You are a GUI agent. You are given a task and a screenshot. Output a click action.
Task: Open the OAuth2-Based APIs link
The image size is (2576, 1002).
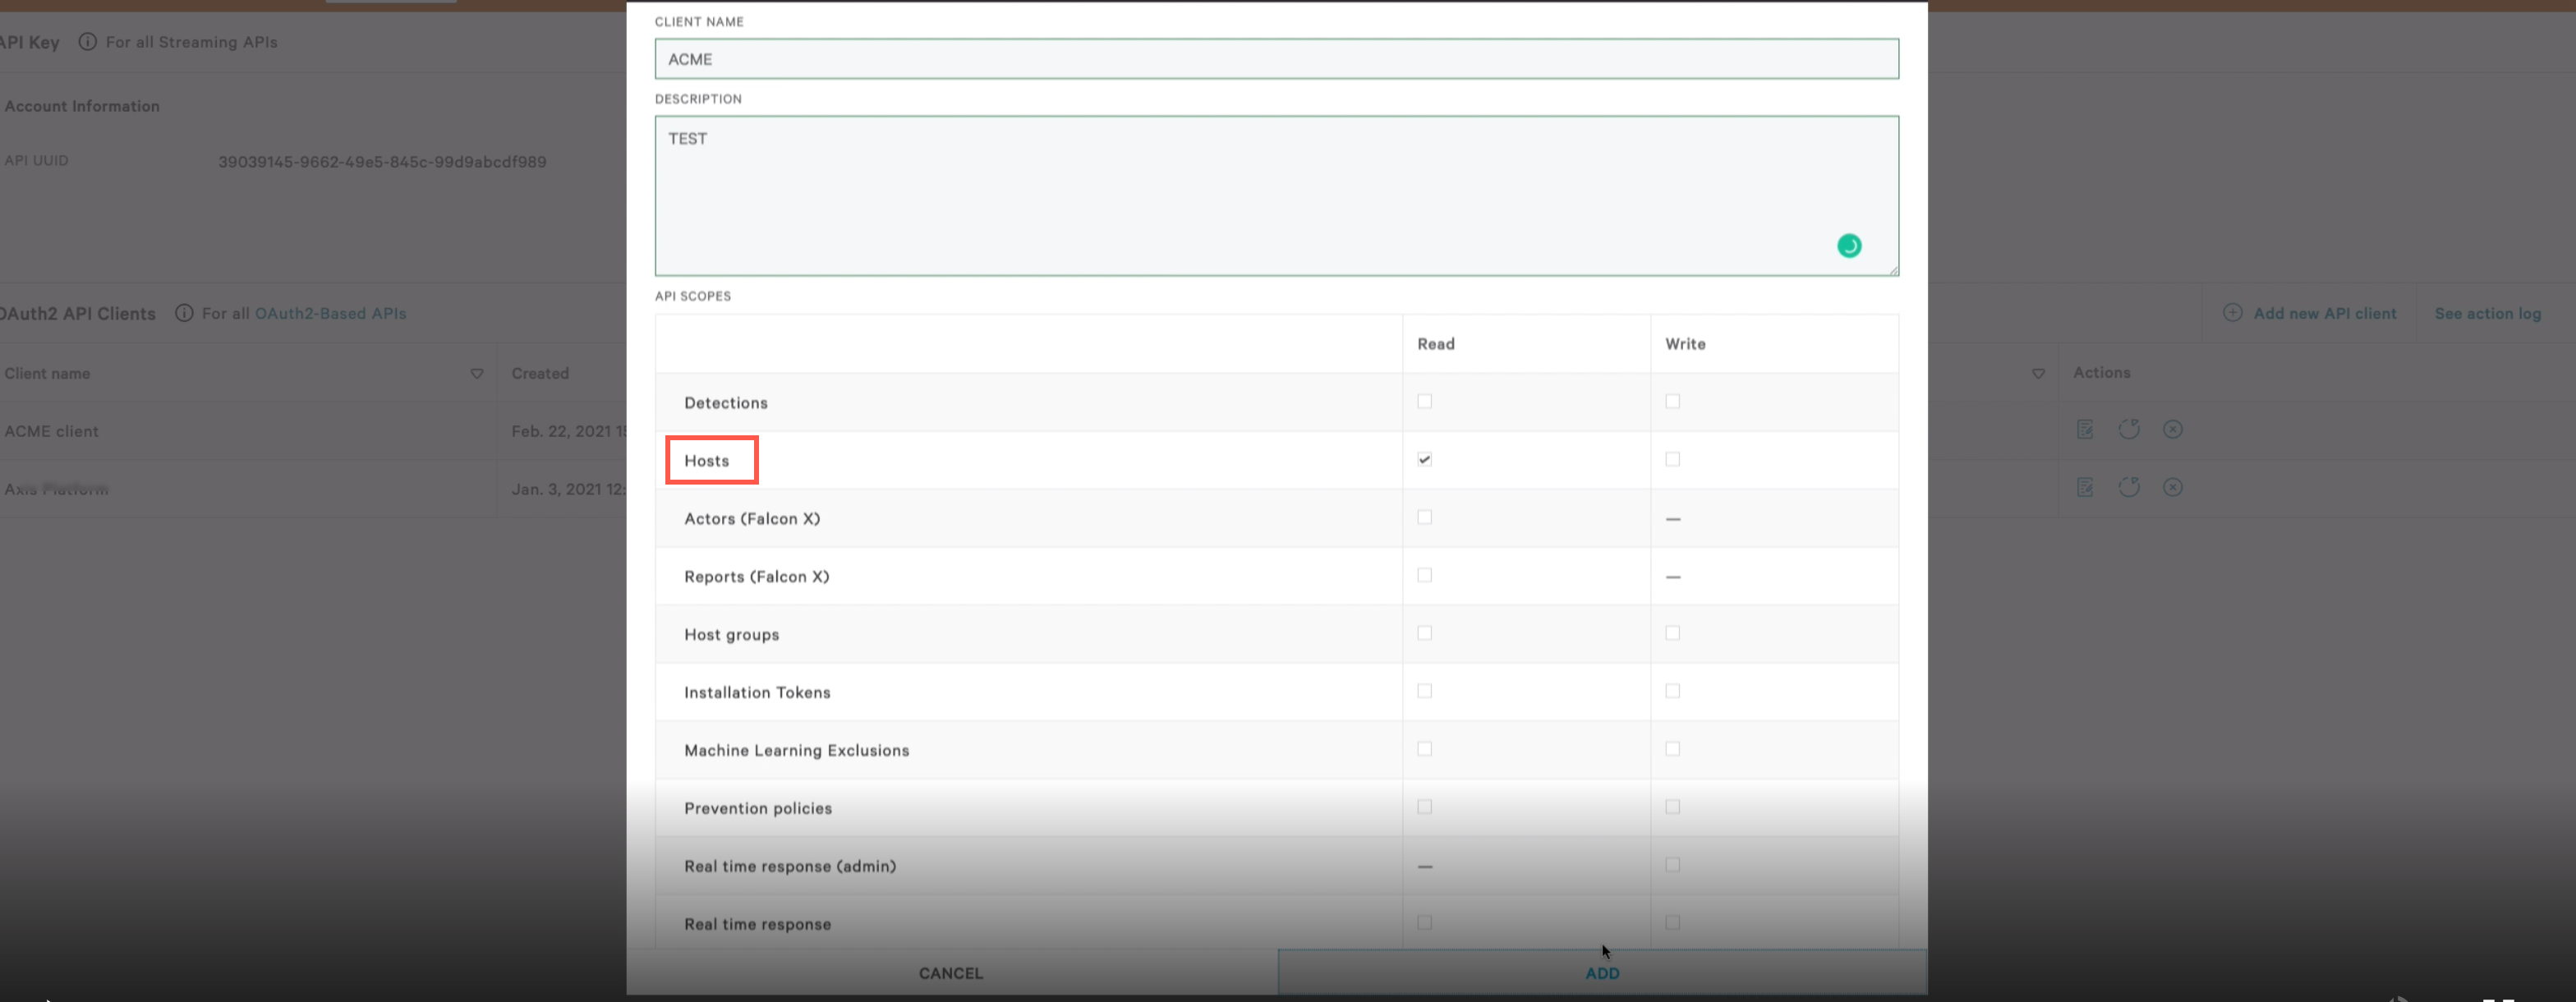tap(330, 314)
